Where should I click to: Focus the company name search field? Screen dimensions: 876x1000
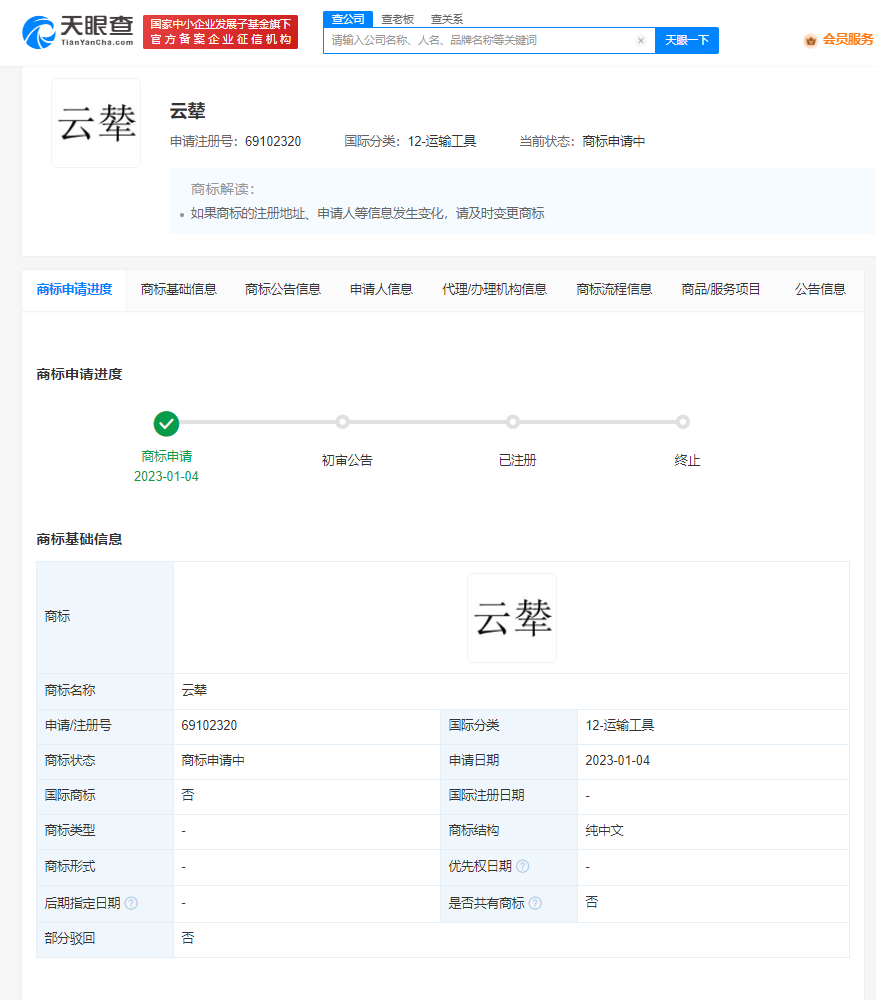click(480, 41)
